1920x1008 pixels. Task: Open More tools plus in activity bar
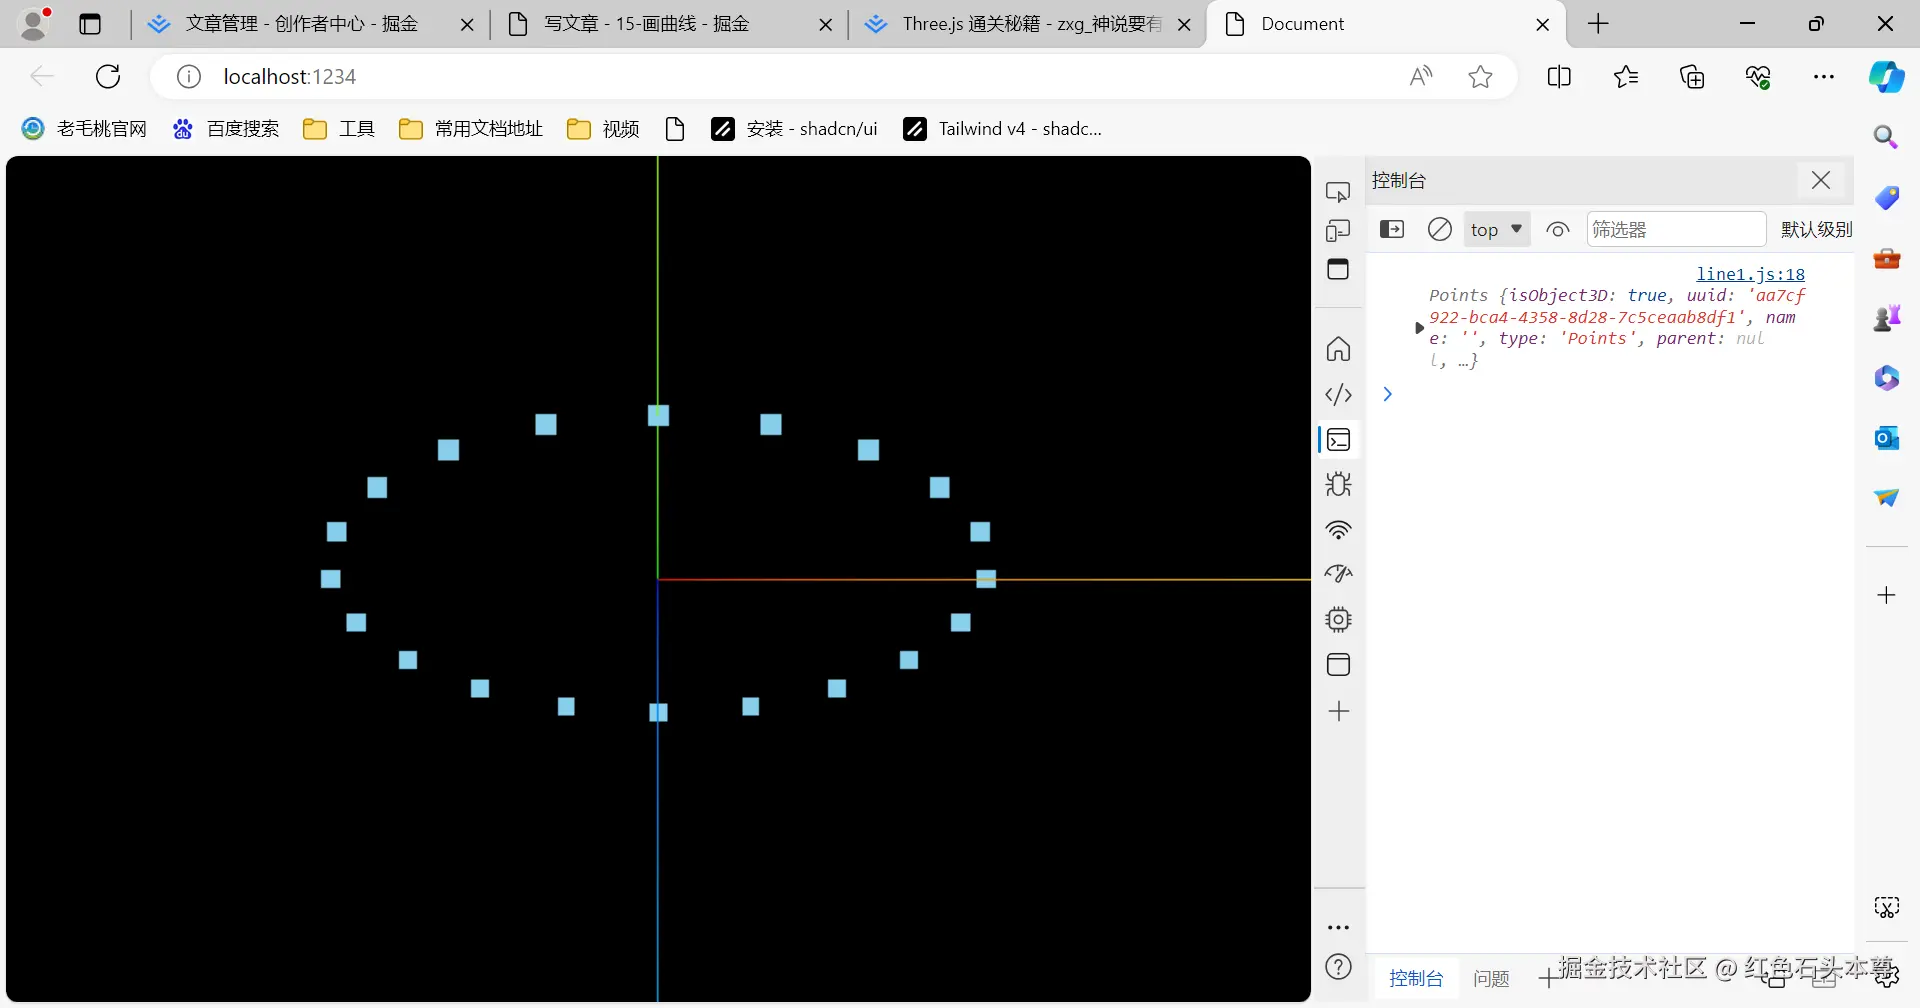click(1338, 711)
